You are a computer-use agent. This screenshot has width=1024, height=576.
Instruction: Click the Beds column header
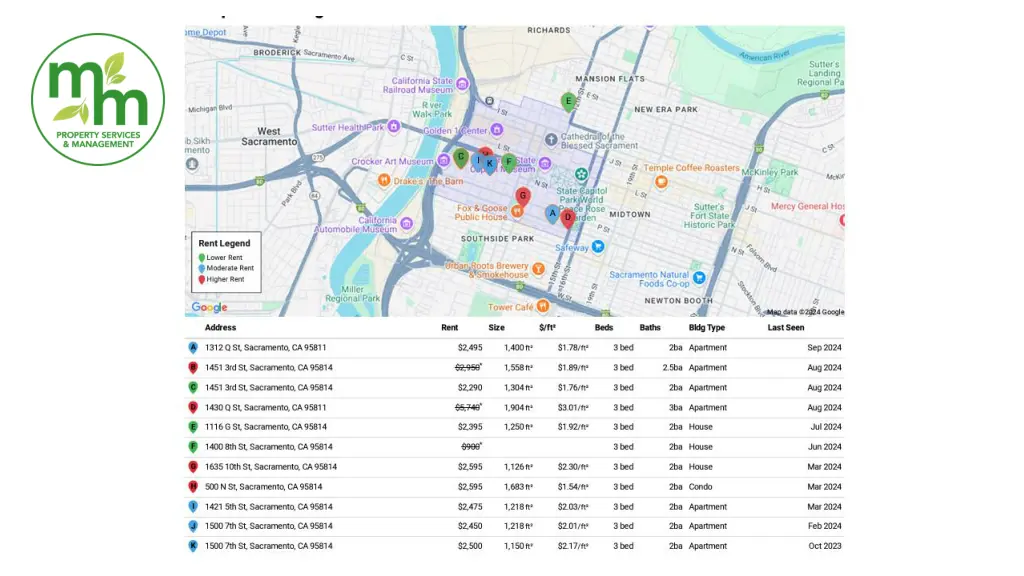604,328
